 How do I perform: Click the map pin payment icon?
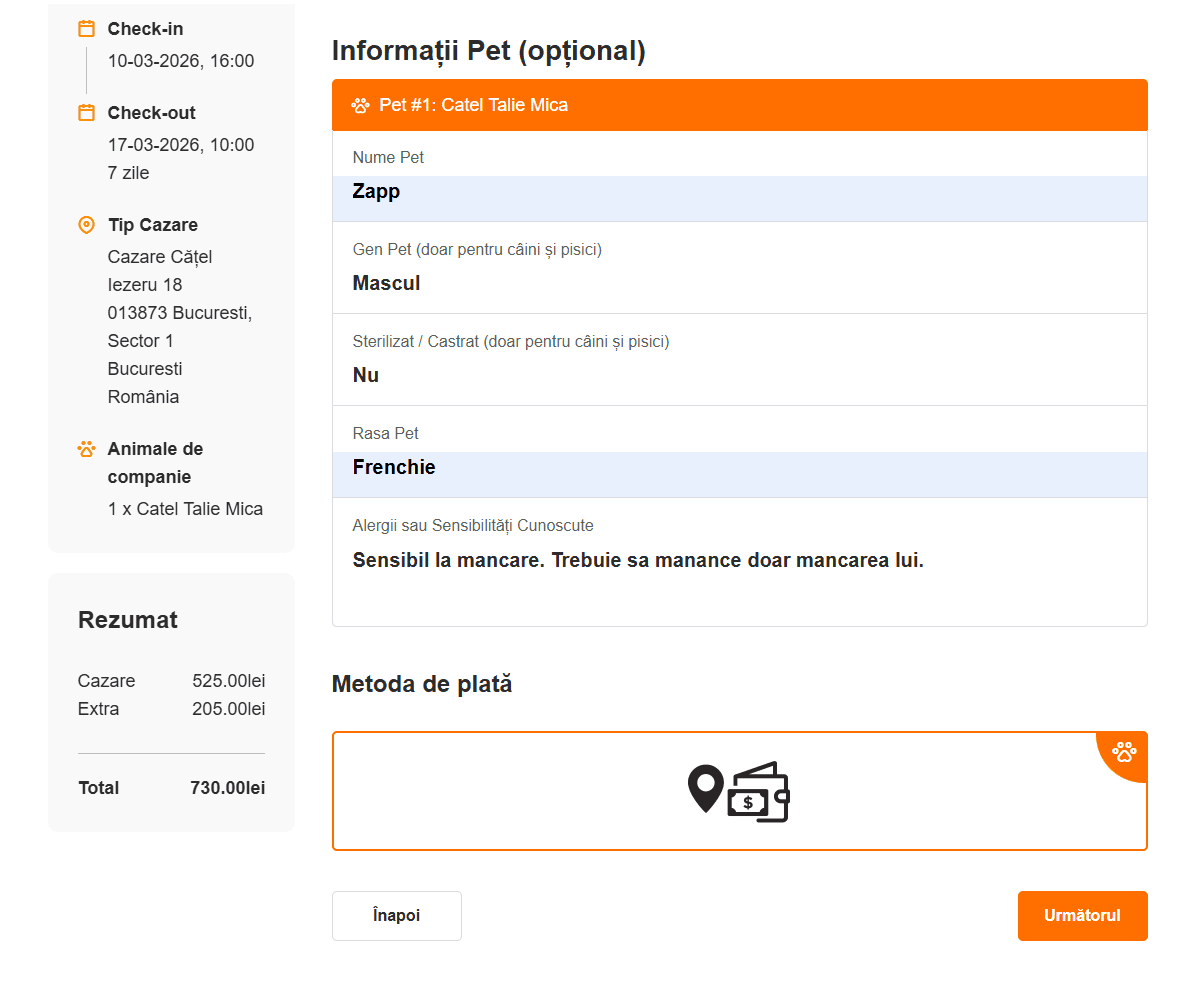click(x=706, y=789)
